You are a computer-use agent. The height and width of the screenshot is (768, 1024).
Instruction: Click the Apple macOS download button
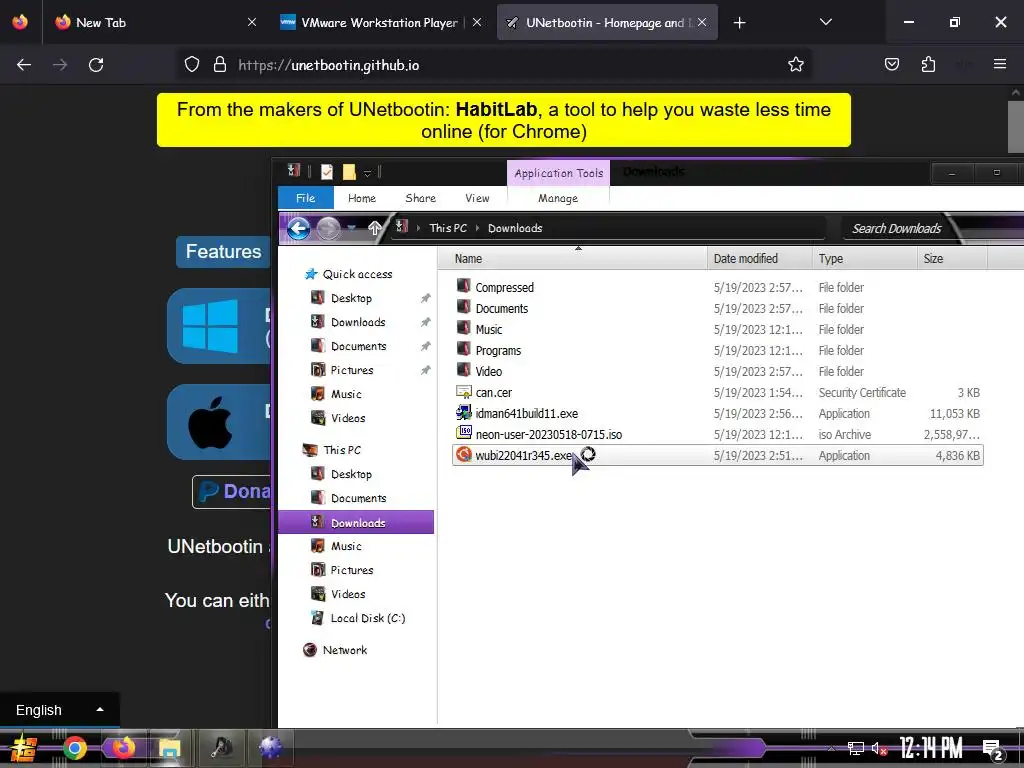point(219,422)
